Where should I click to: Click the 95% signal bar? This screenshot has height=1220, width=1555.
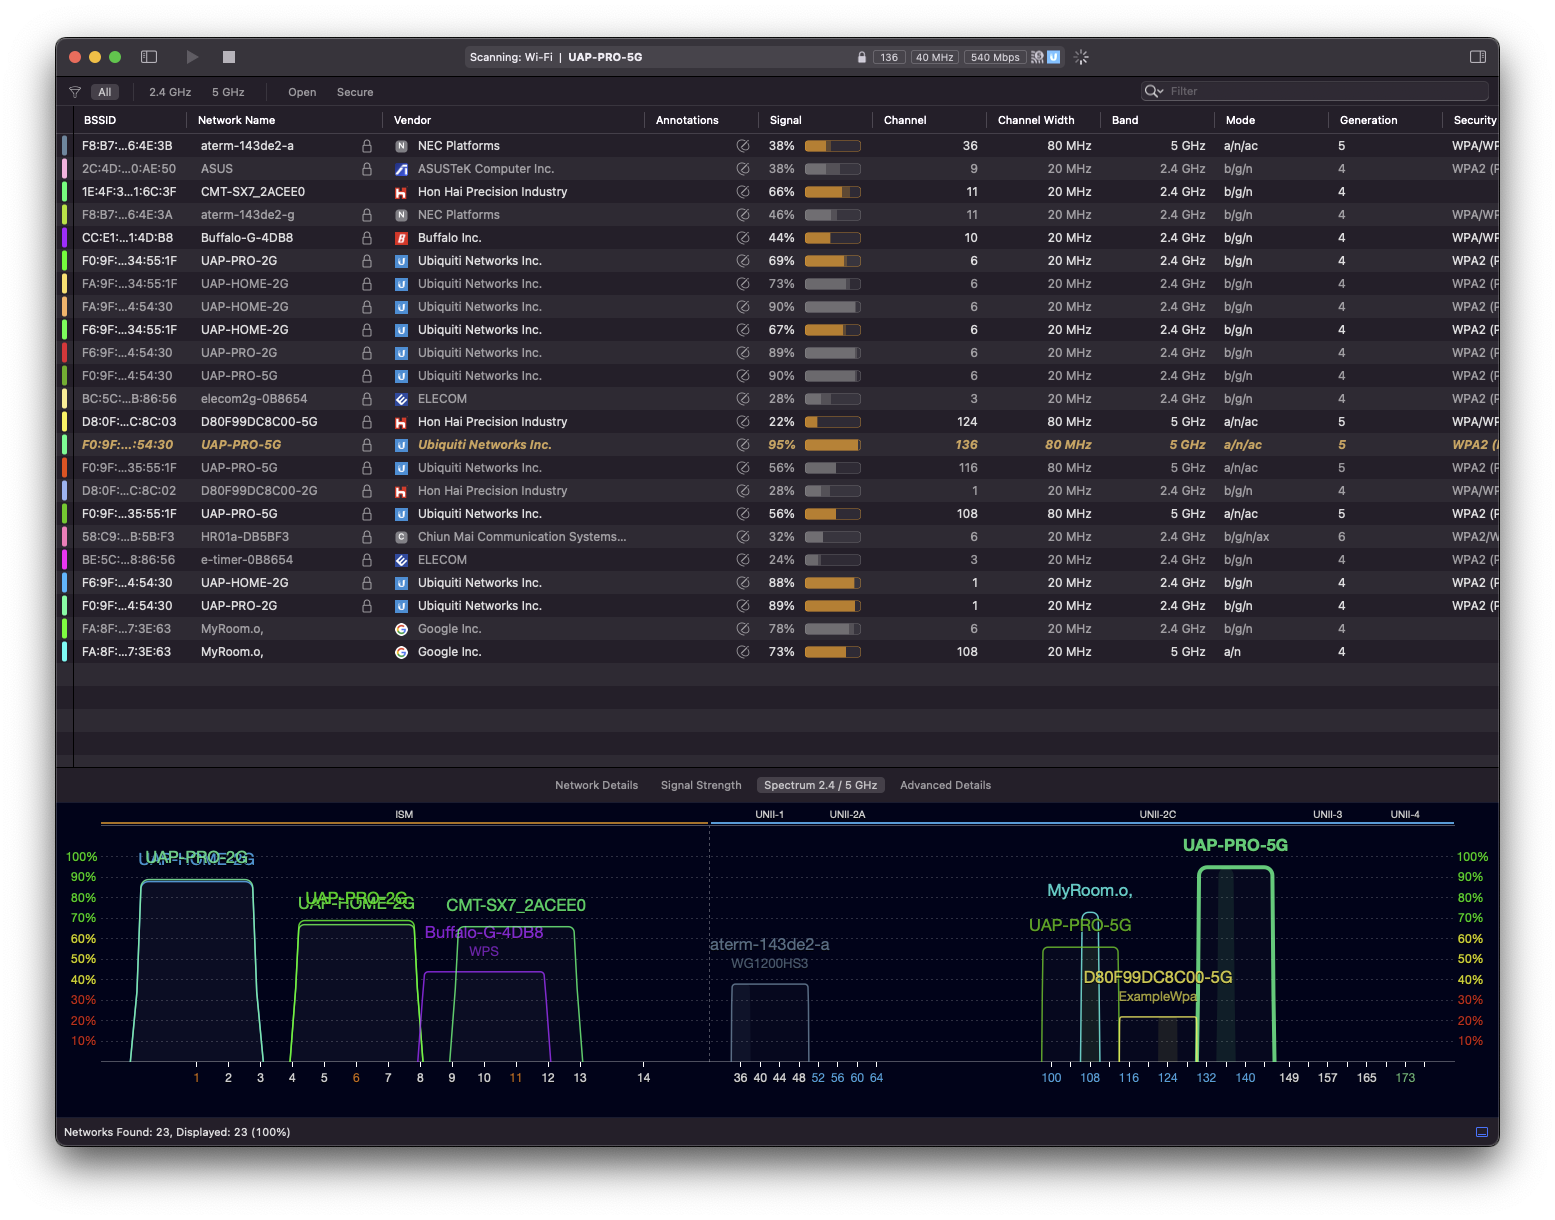832,445
